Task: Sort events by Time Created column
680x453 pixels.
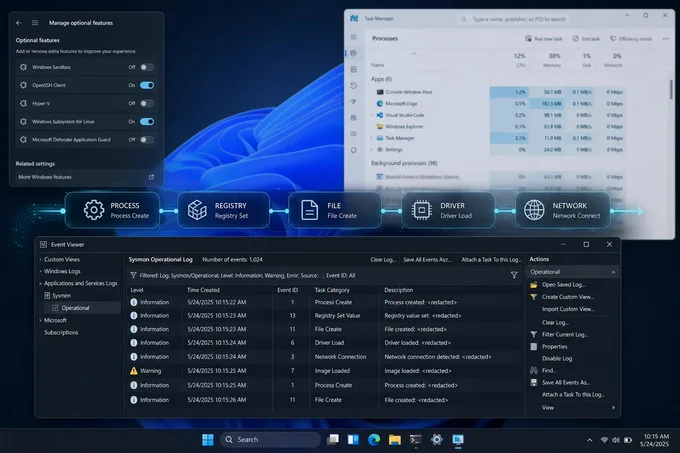Action: [203, 290]
